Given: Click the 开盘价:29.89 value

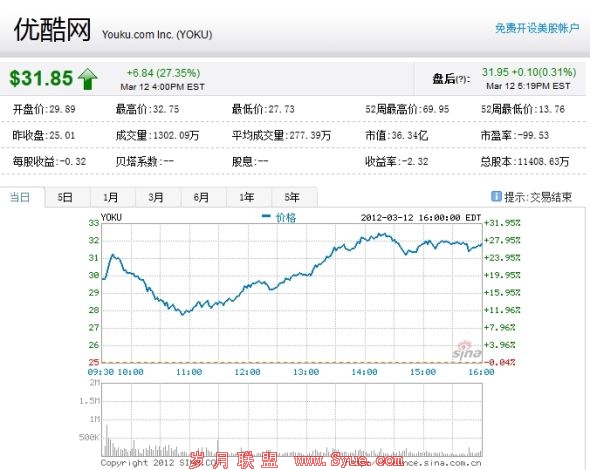Looking at the screenshot, I should (44, 110).
